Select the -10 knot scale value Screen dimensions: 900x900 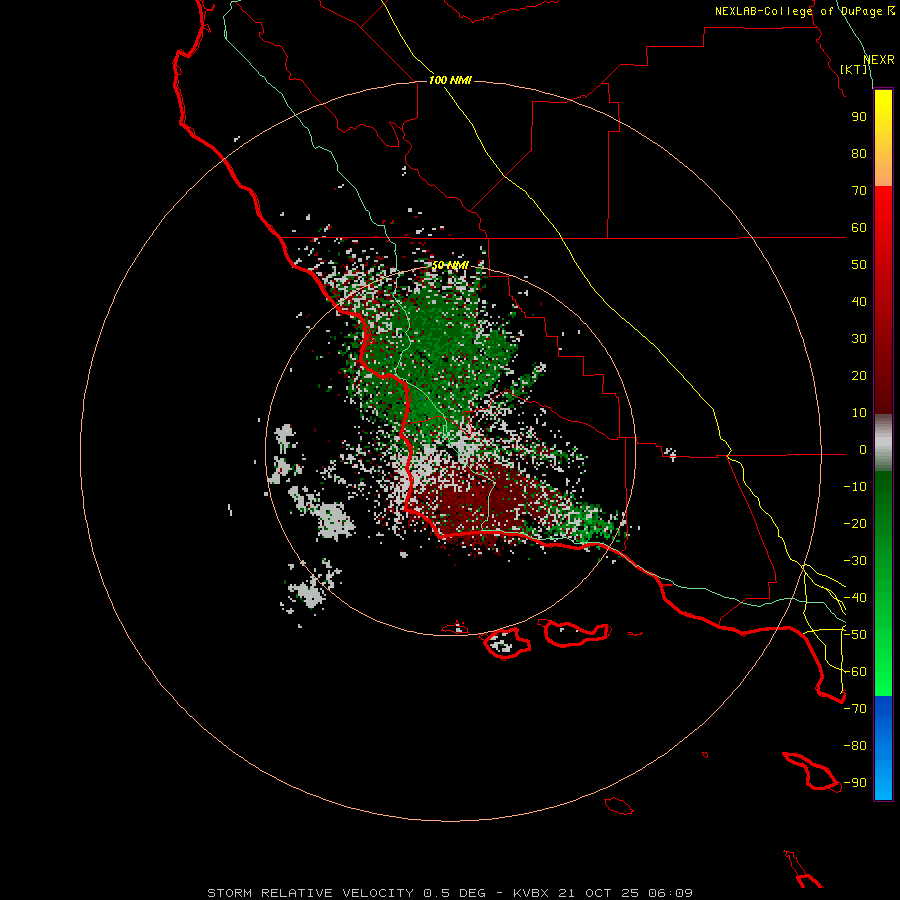click(855, 487)
